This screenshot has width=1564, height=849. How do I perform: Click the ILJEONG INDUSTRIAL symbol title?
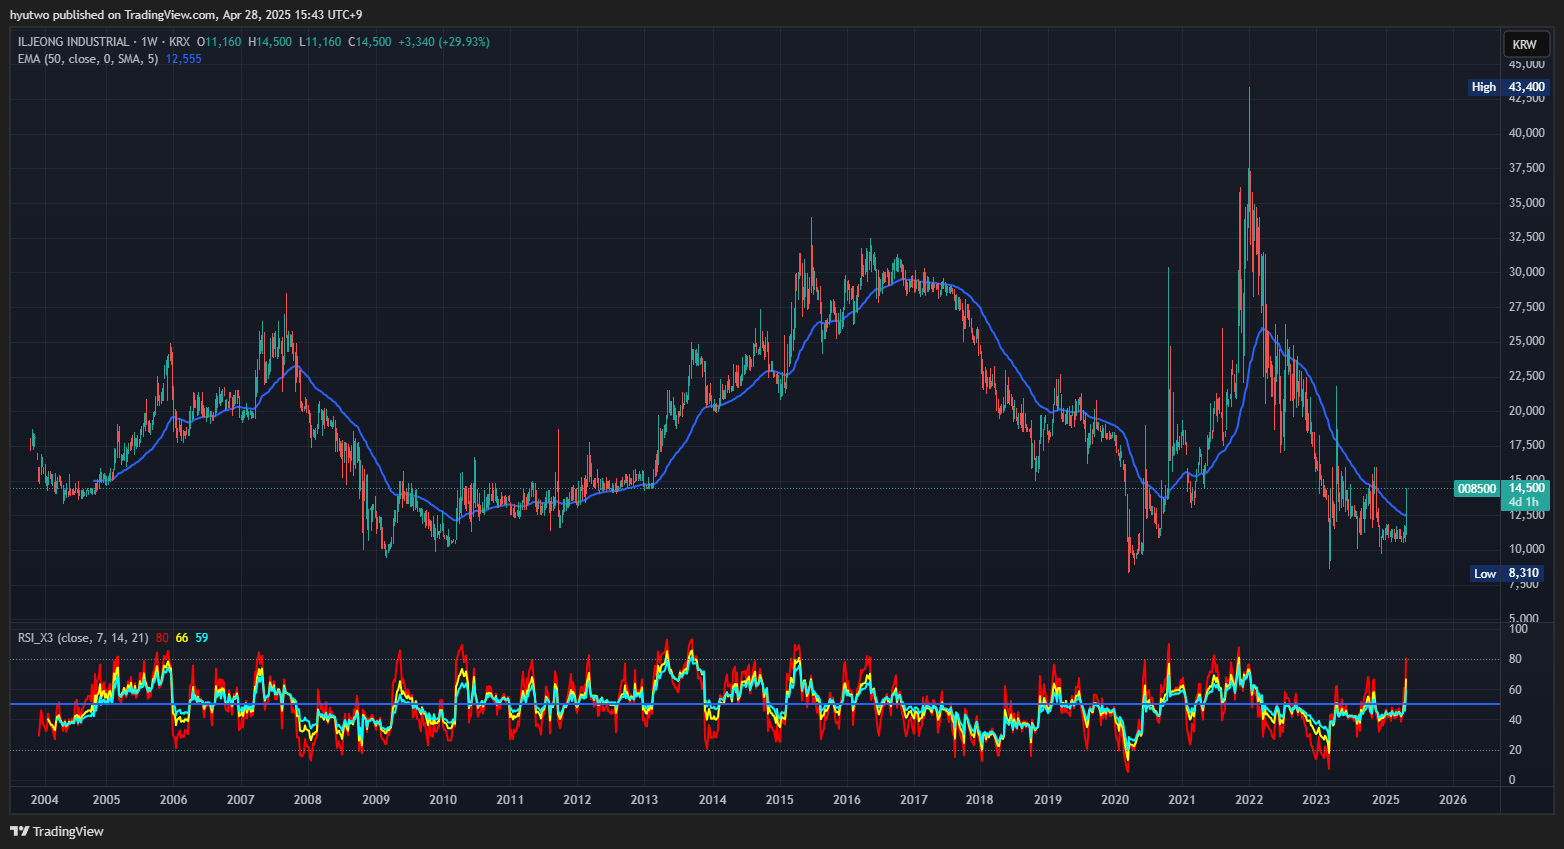point(74,42)
